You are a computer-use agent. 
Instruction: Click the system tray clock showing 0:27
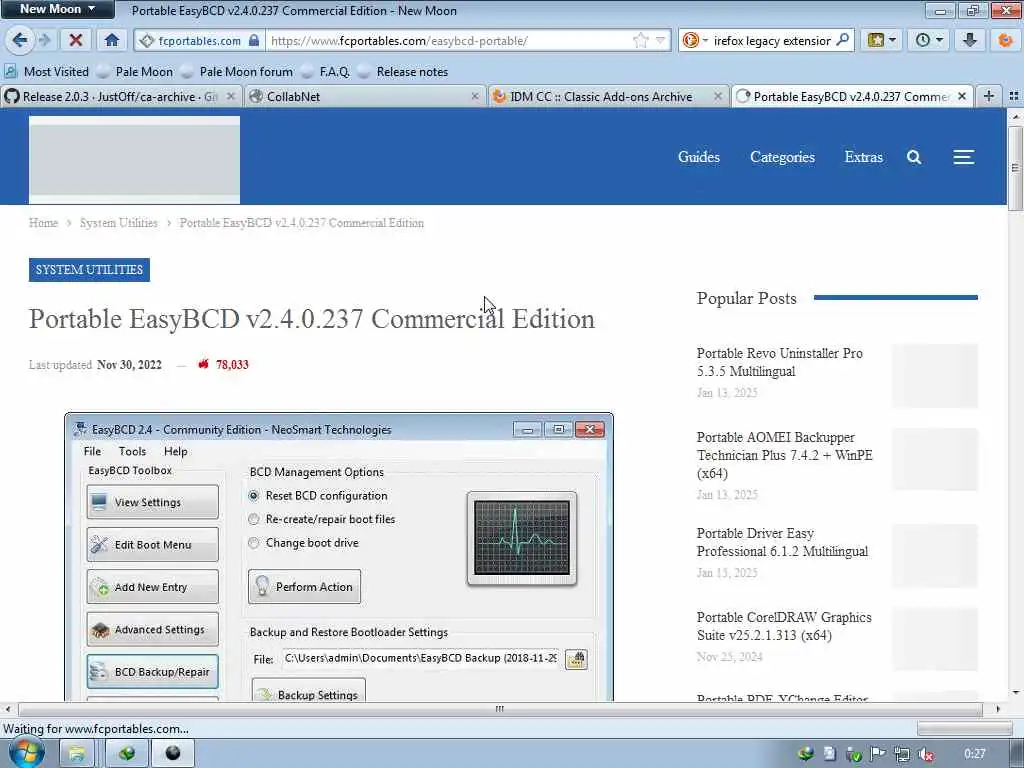[x=974, y=754]
